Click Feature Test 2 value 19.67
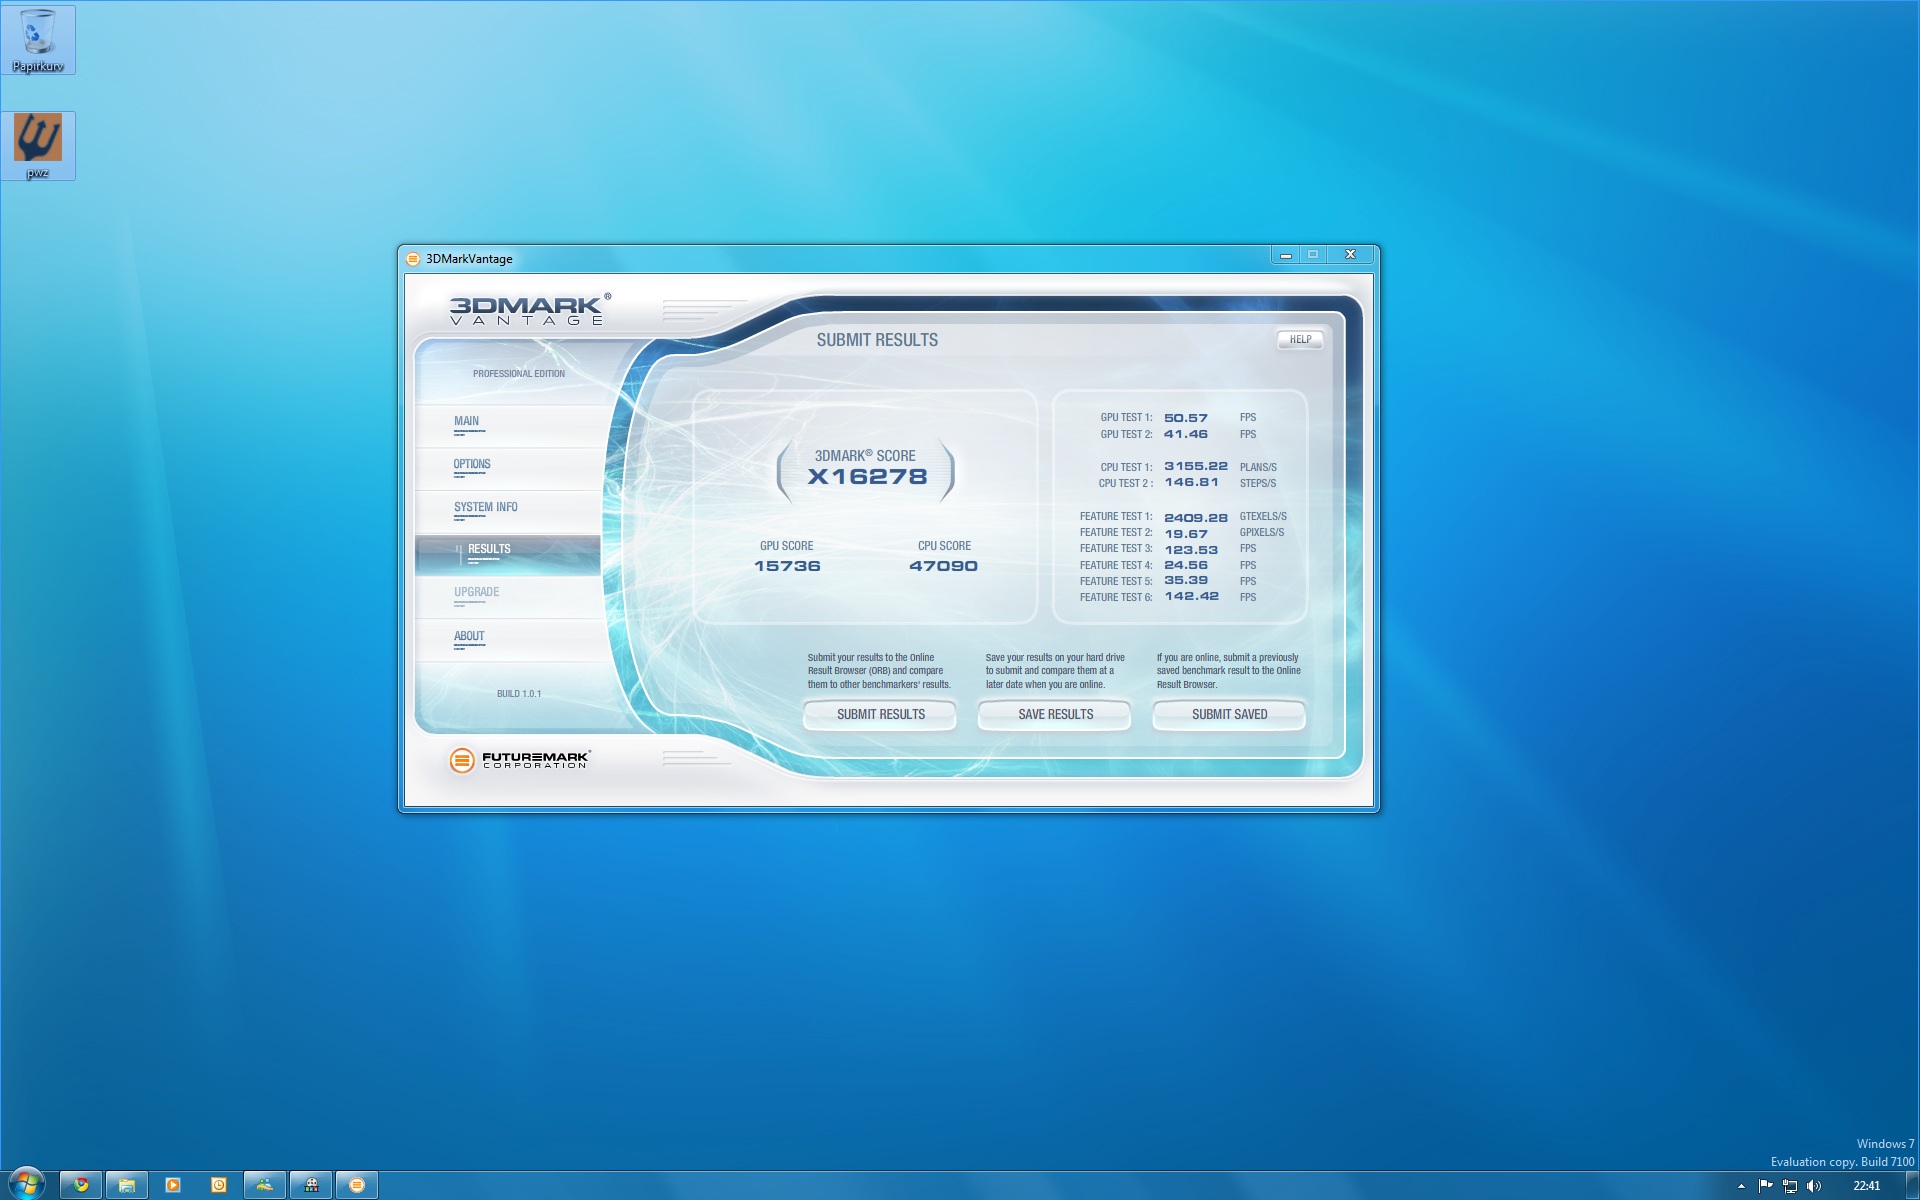Image resolution: width=1920 pixels, height=1200 pixels. (1186, 534)
